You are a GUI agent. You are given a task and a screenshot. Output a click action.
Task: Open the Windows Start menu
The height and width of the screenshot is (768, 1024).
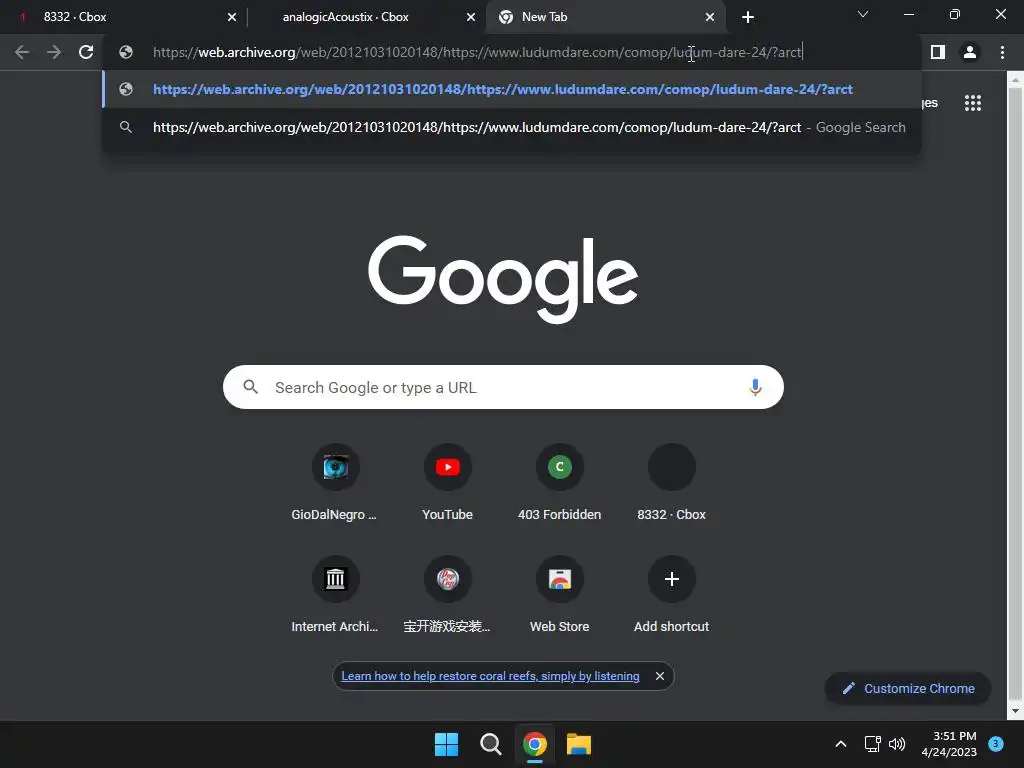(446, 744)
